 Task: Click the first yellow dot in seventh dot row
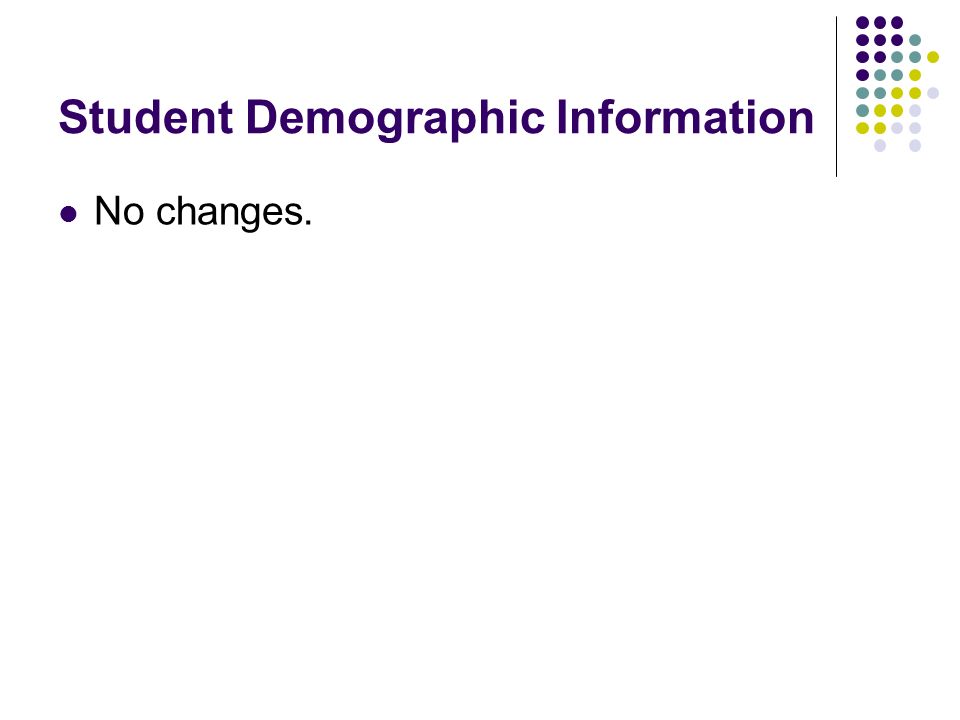click(863, 128)
